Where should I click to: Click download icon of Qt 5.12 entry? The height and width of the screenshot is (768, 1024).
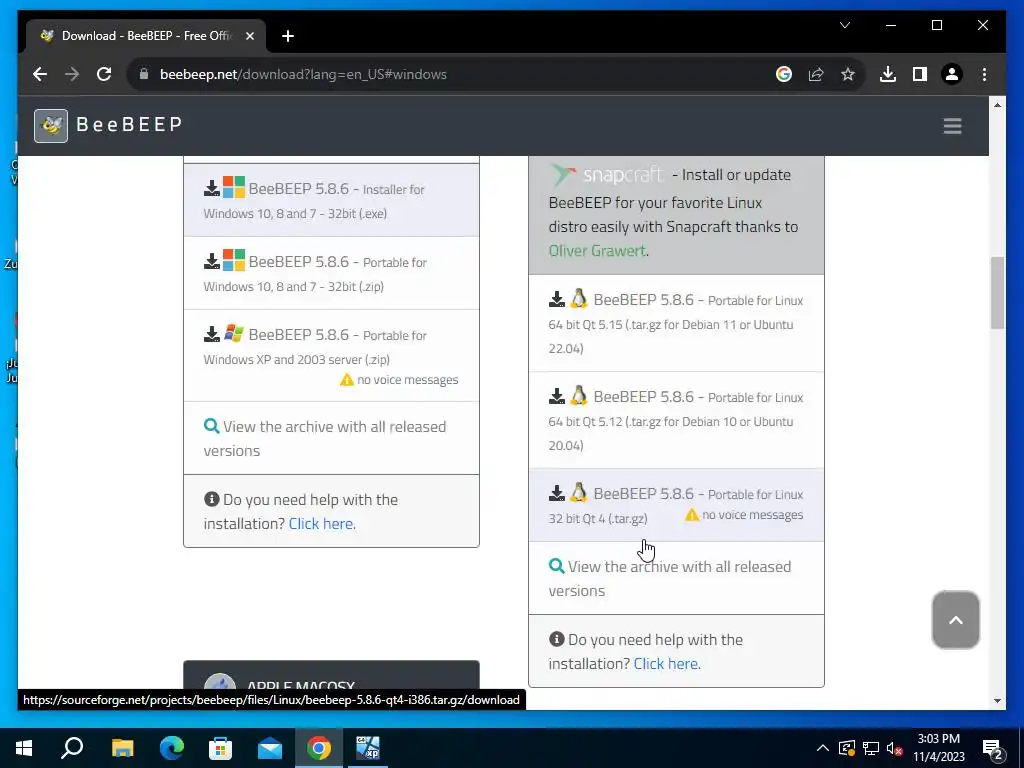[x=556, y=396]
